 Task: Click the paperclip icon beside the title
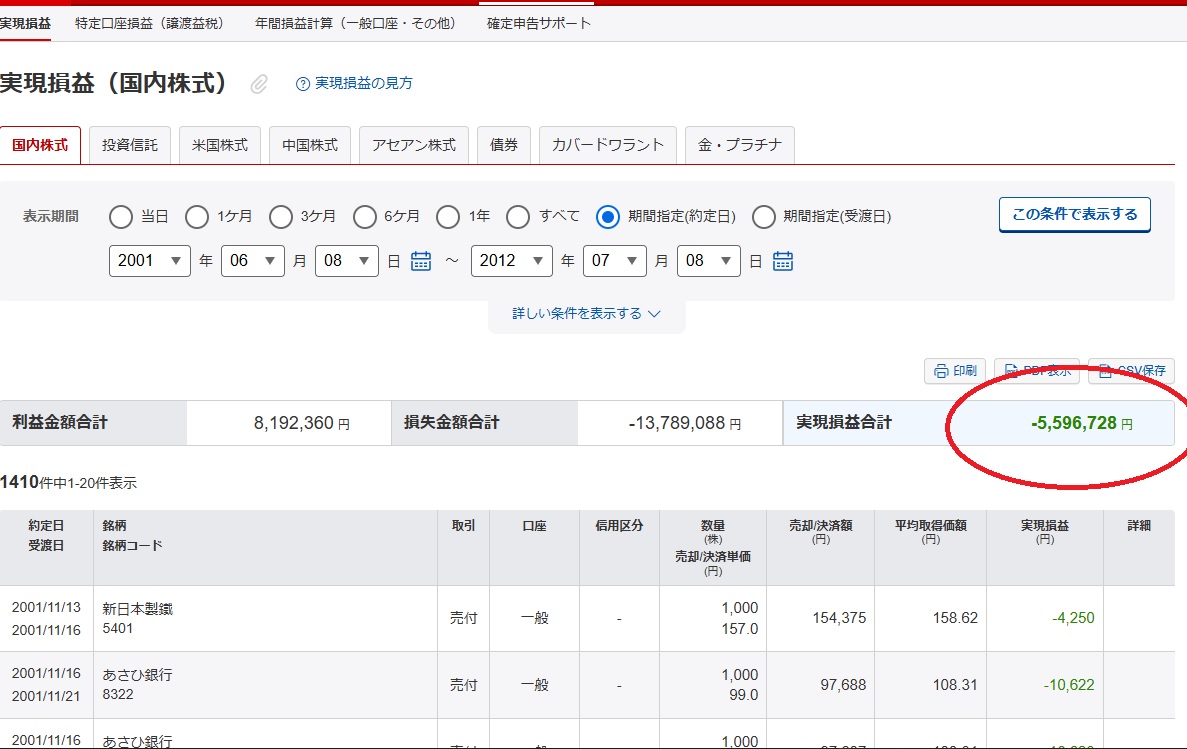259,84
